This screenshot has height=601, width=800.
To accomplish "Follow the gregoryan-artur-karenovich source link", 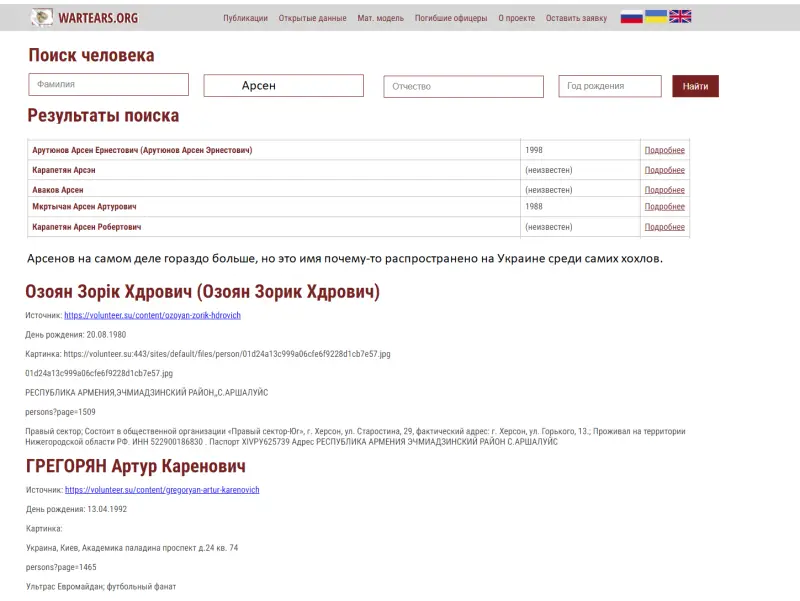I will [x=162, y=490].
